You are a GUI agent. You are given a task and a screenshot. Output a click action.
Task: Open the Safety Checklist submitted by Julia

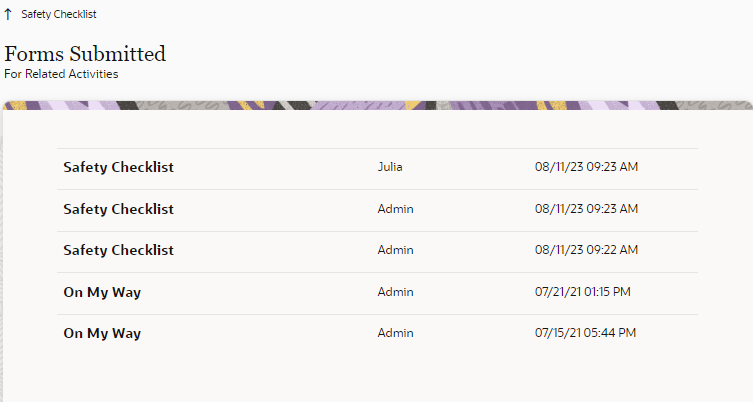point(118,167)
